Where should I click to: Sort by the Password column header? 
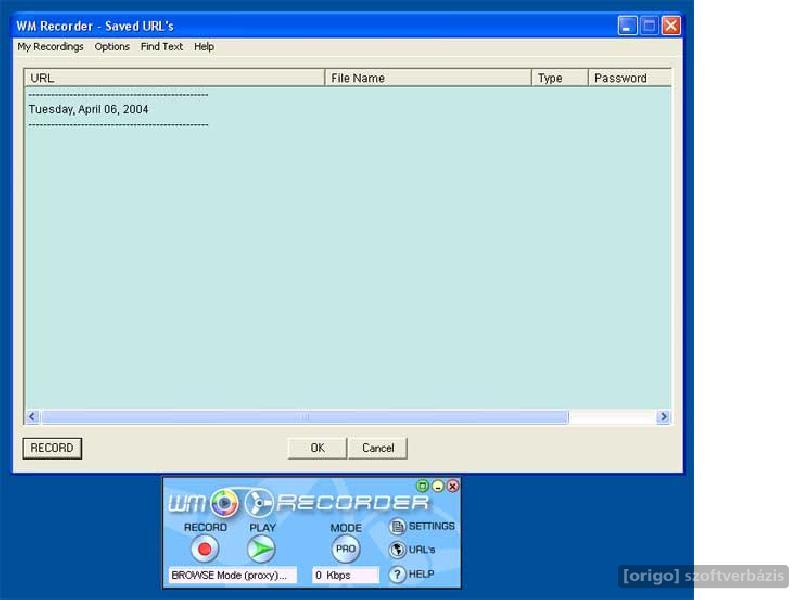pyautogui.click(x=630, y=78)
